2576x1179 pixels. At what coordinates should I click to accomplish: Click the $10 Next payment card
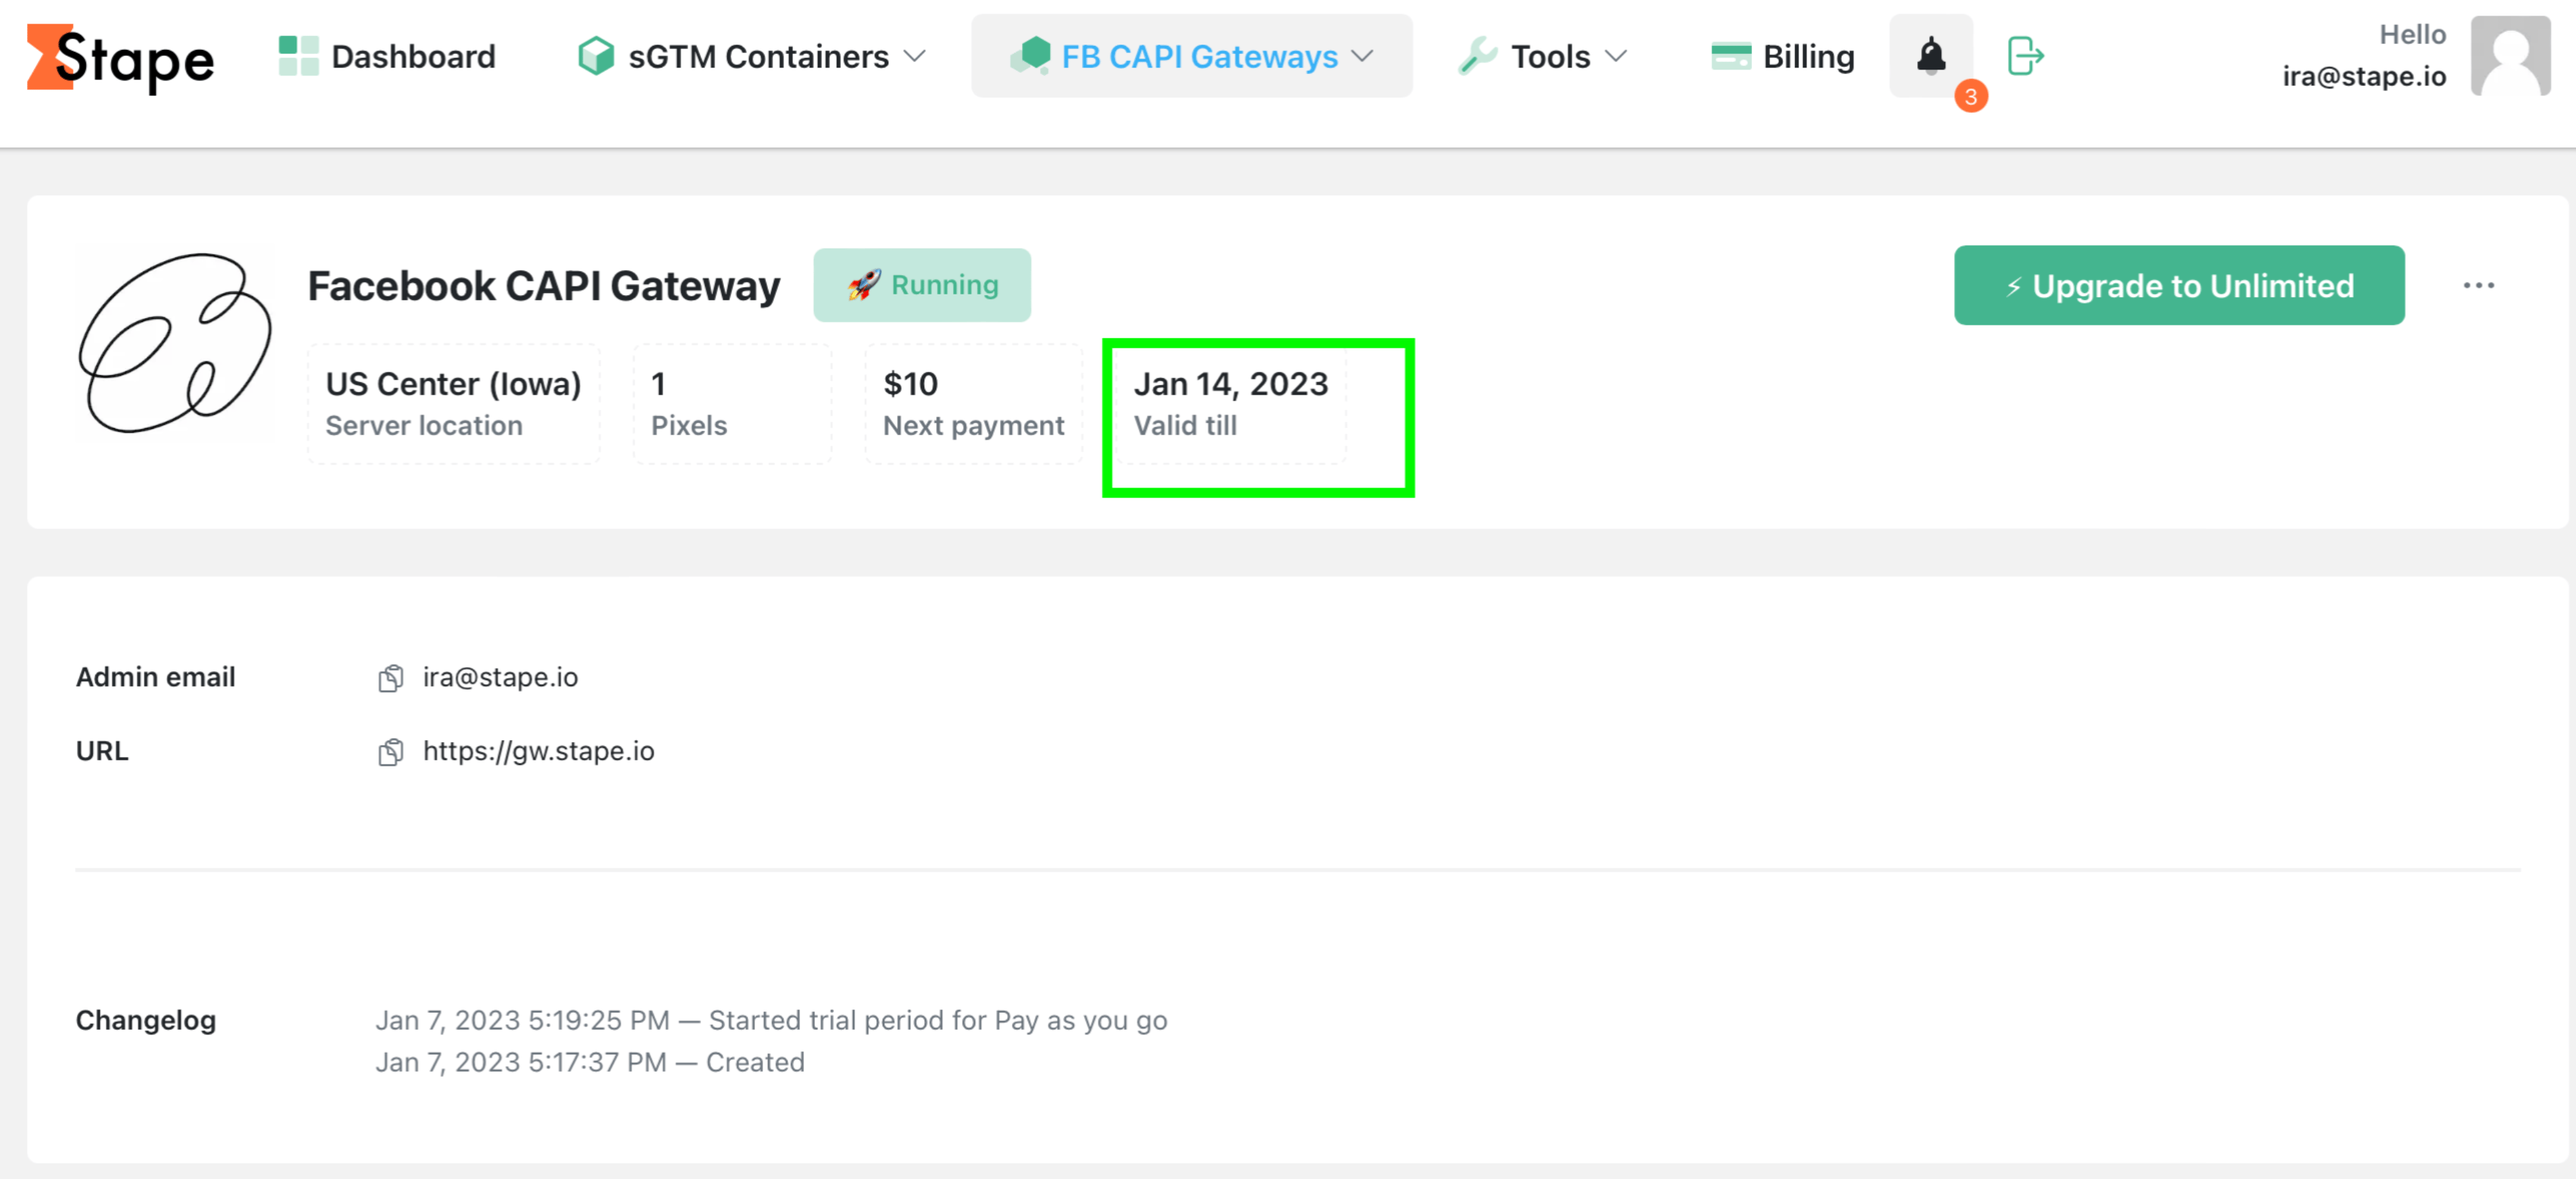(973, 404)
